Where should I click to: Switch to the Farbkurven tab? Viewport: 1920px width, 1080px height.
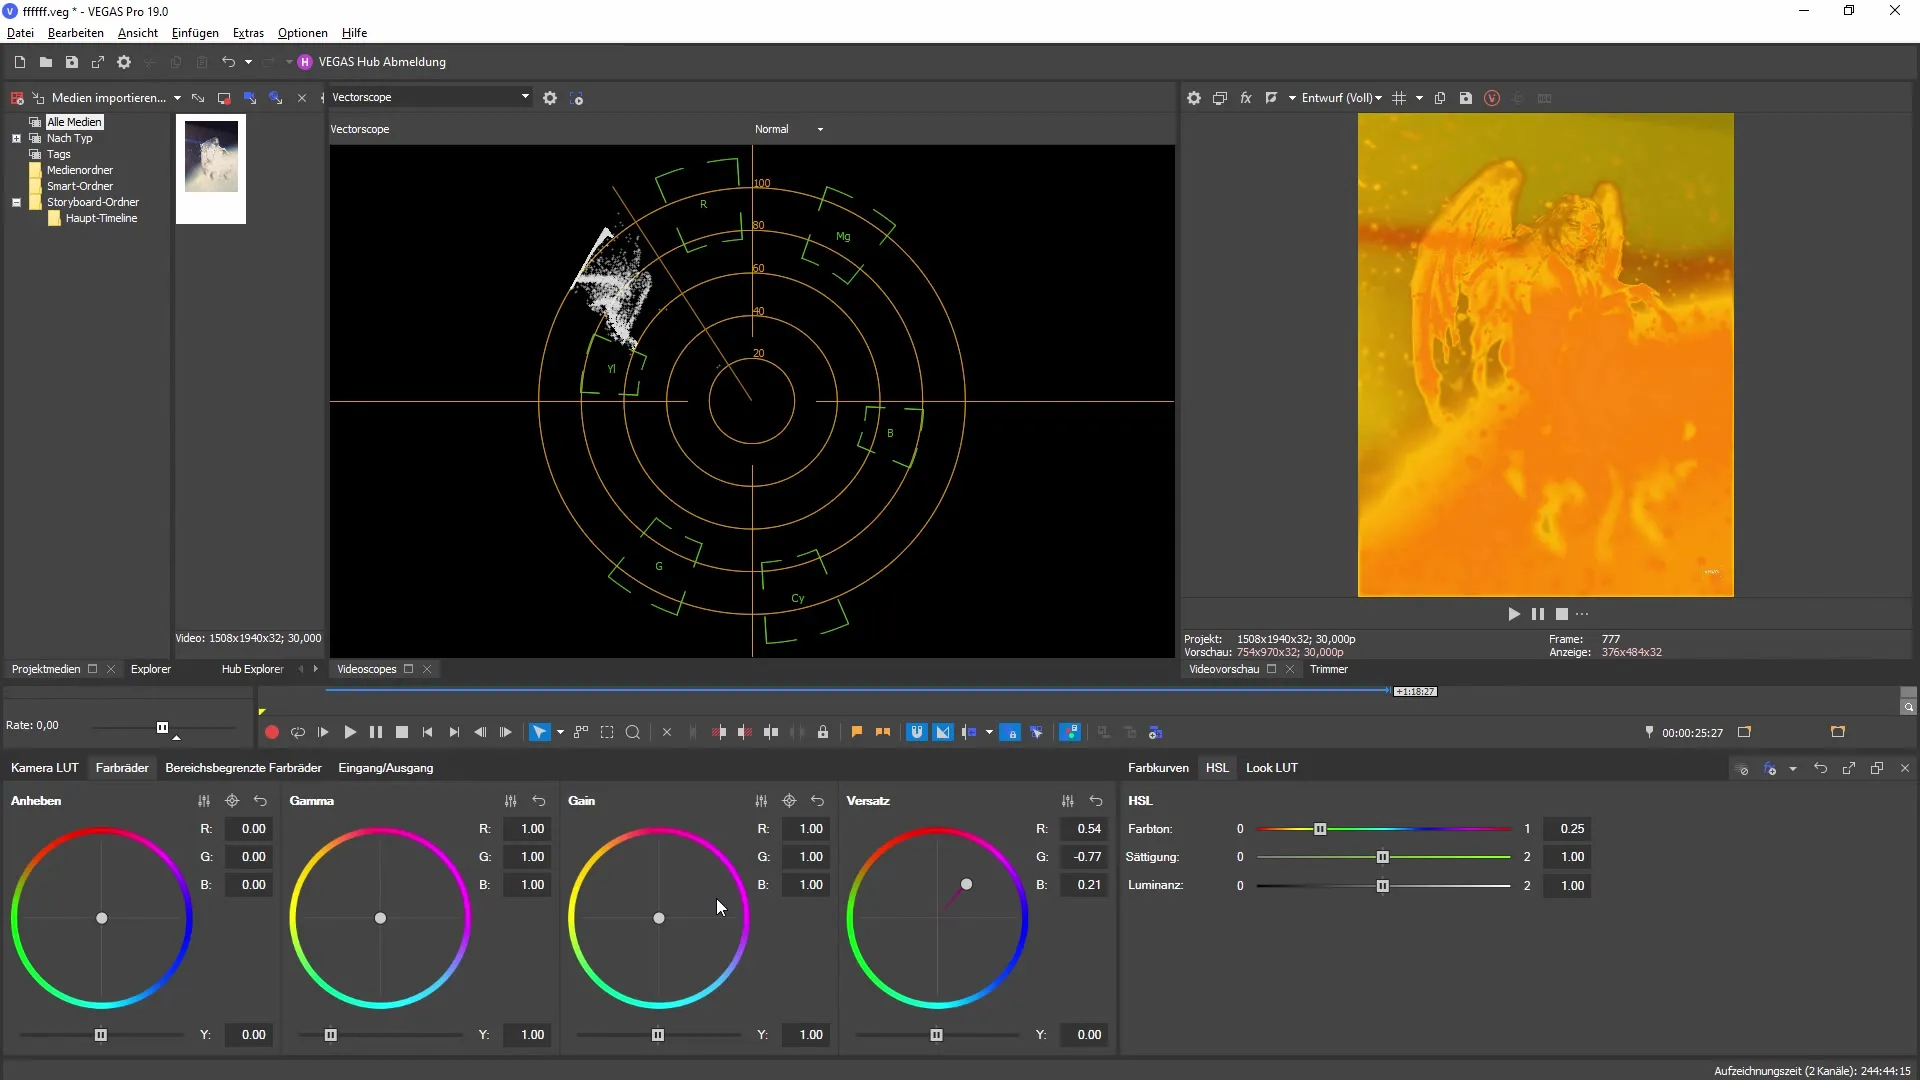tap(1158, 768)
